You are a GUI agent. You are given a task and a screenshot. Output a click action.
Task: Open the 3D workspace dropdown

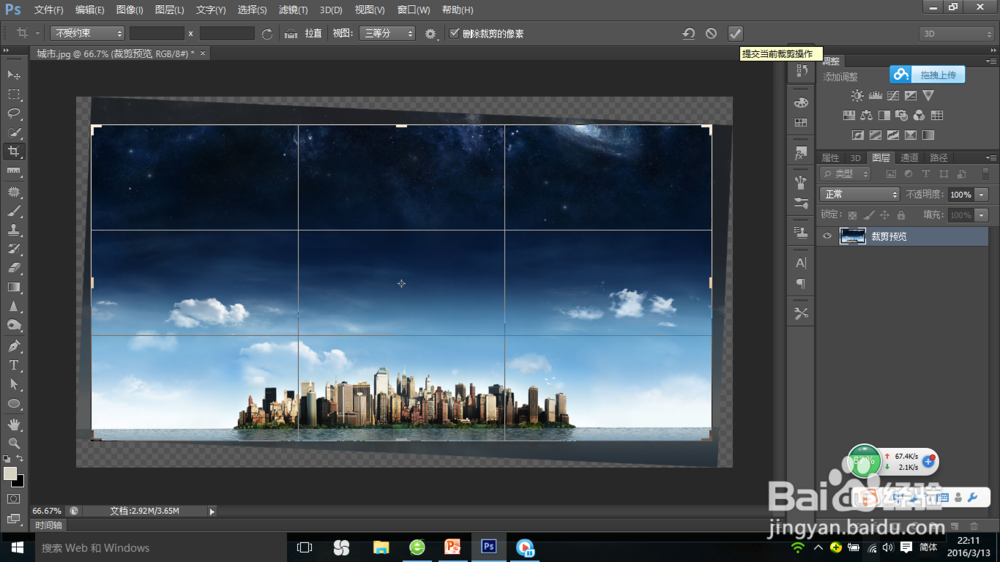tap(956, 34)
